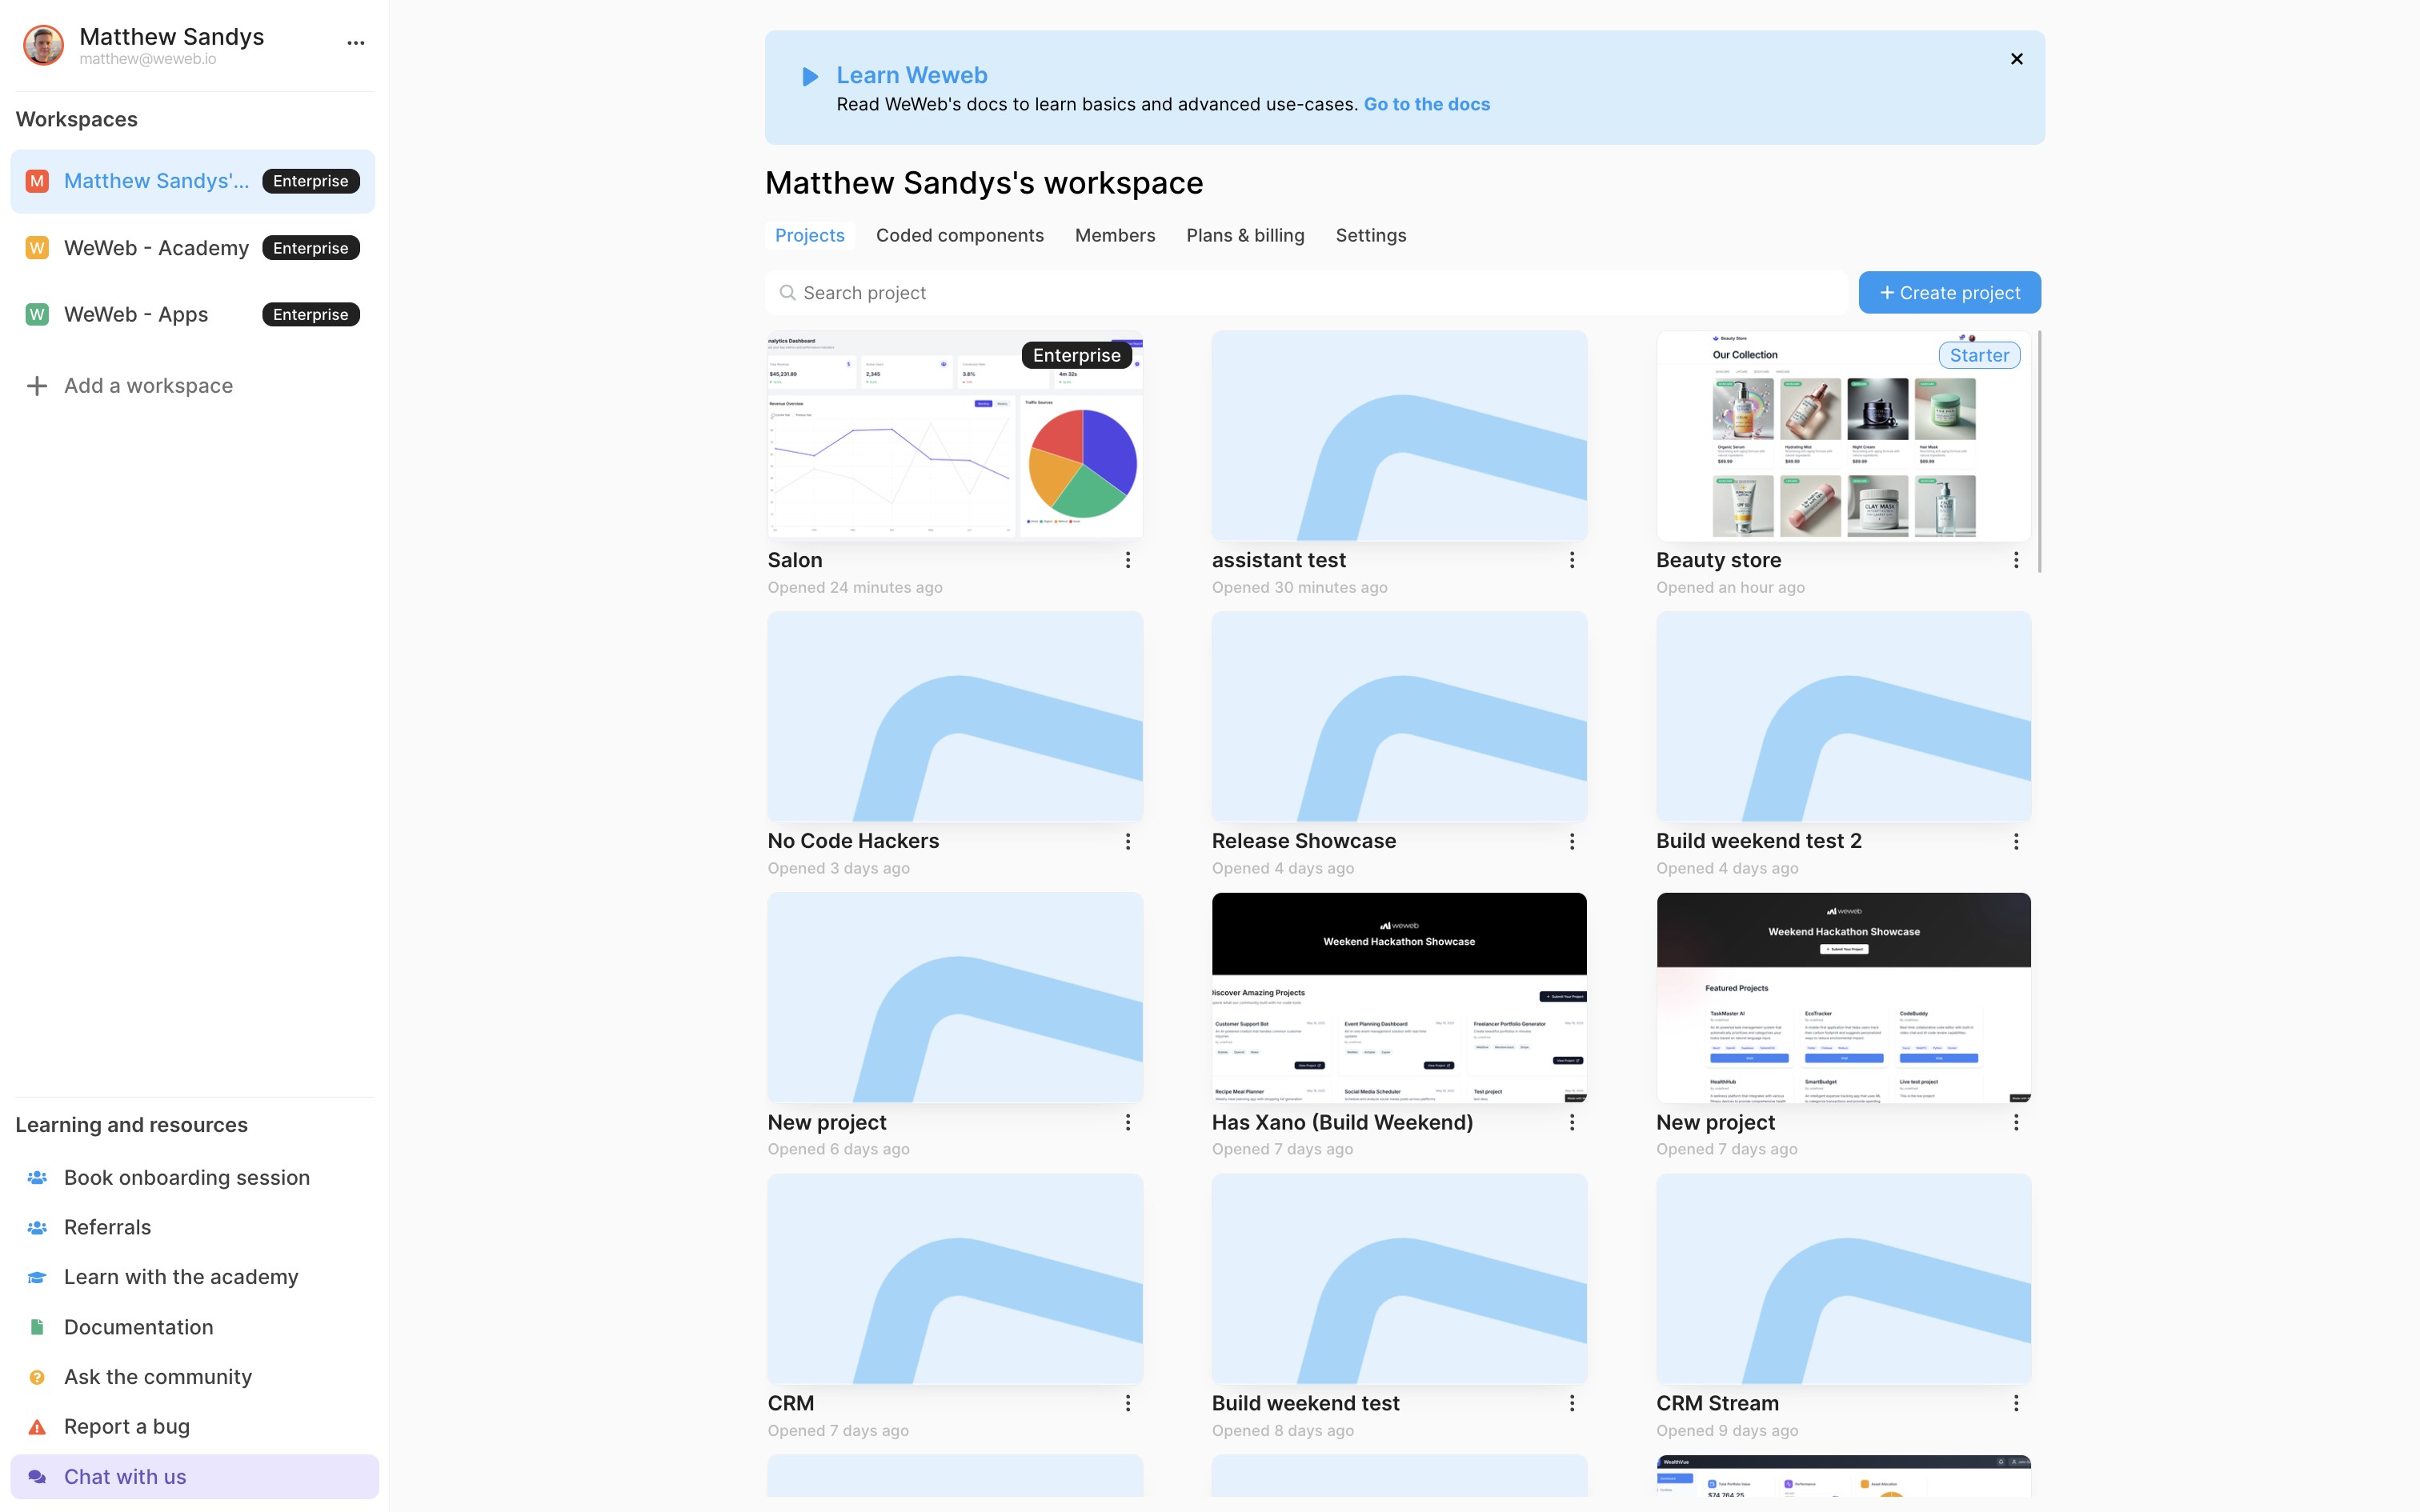Open the workspace Settings tab
The height and width of the screenshot is (1512, 2420).
pos(1370,235)
